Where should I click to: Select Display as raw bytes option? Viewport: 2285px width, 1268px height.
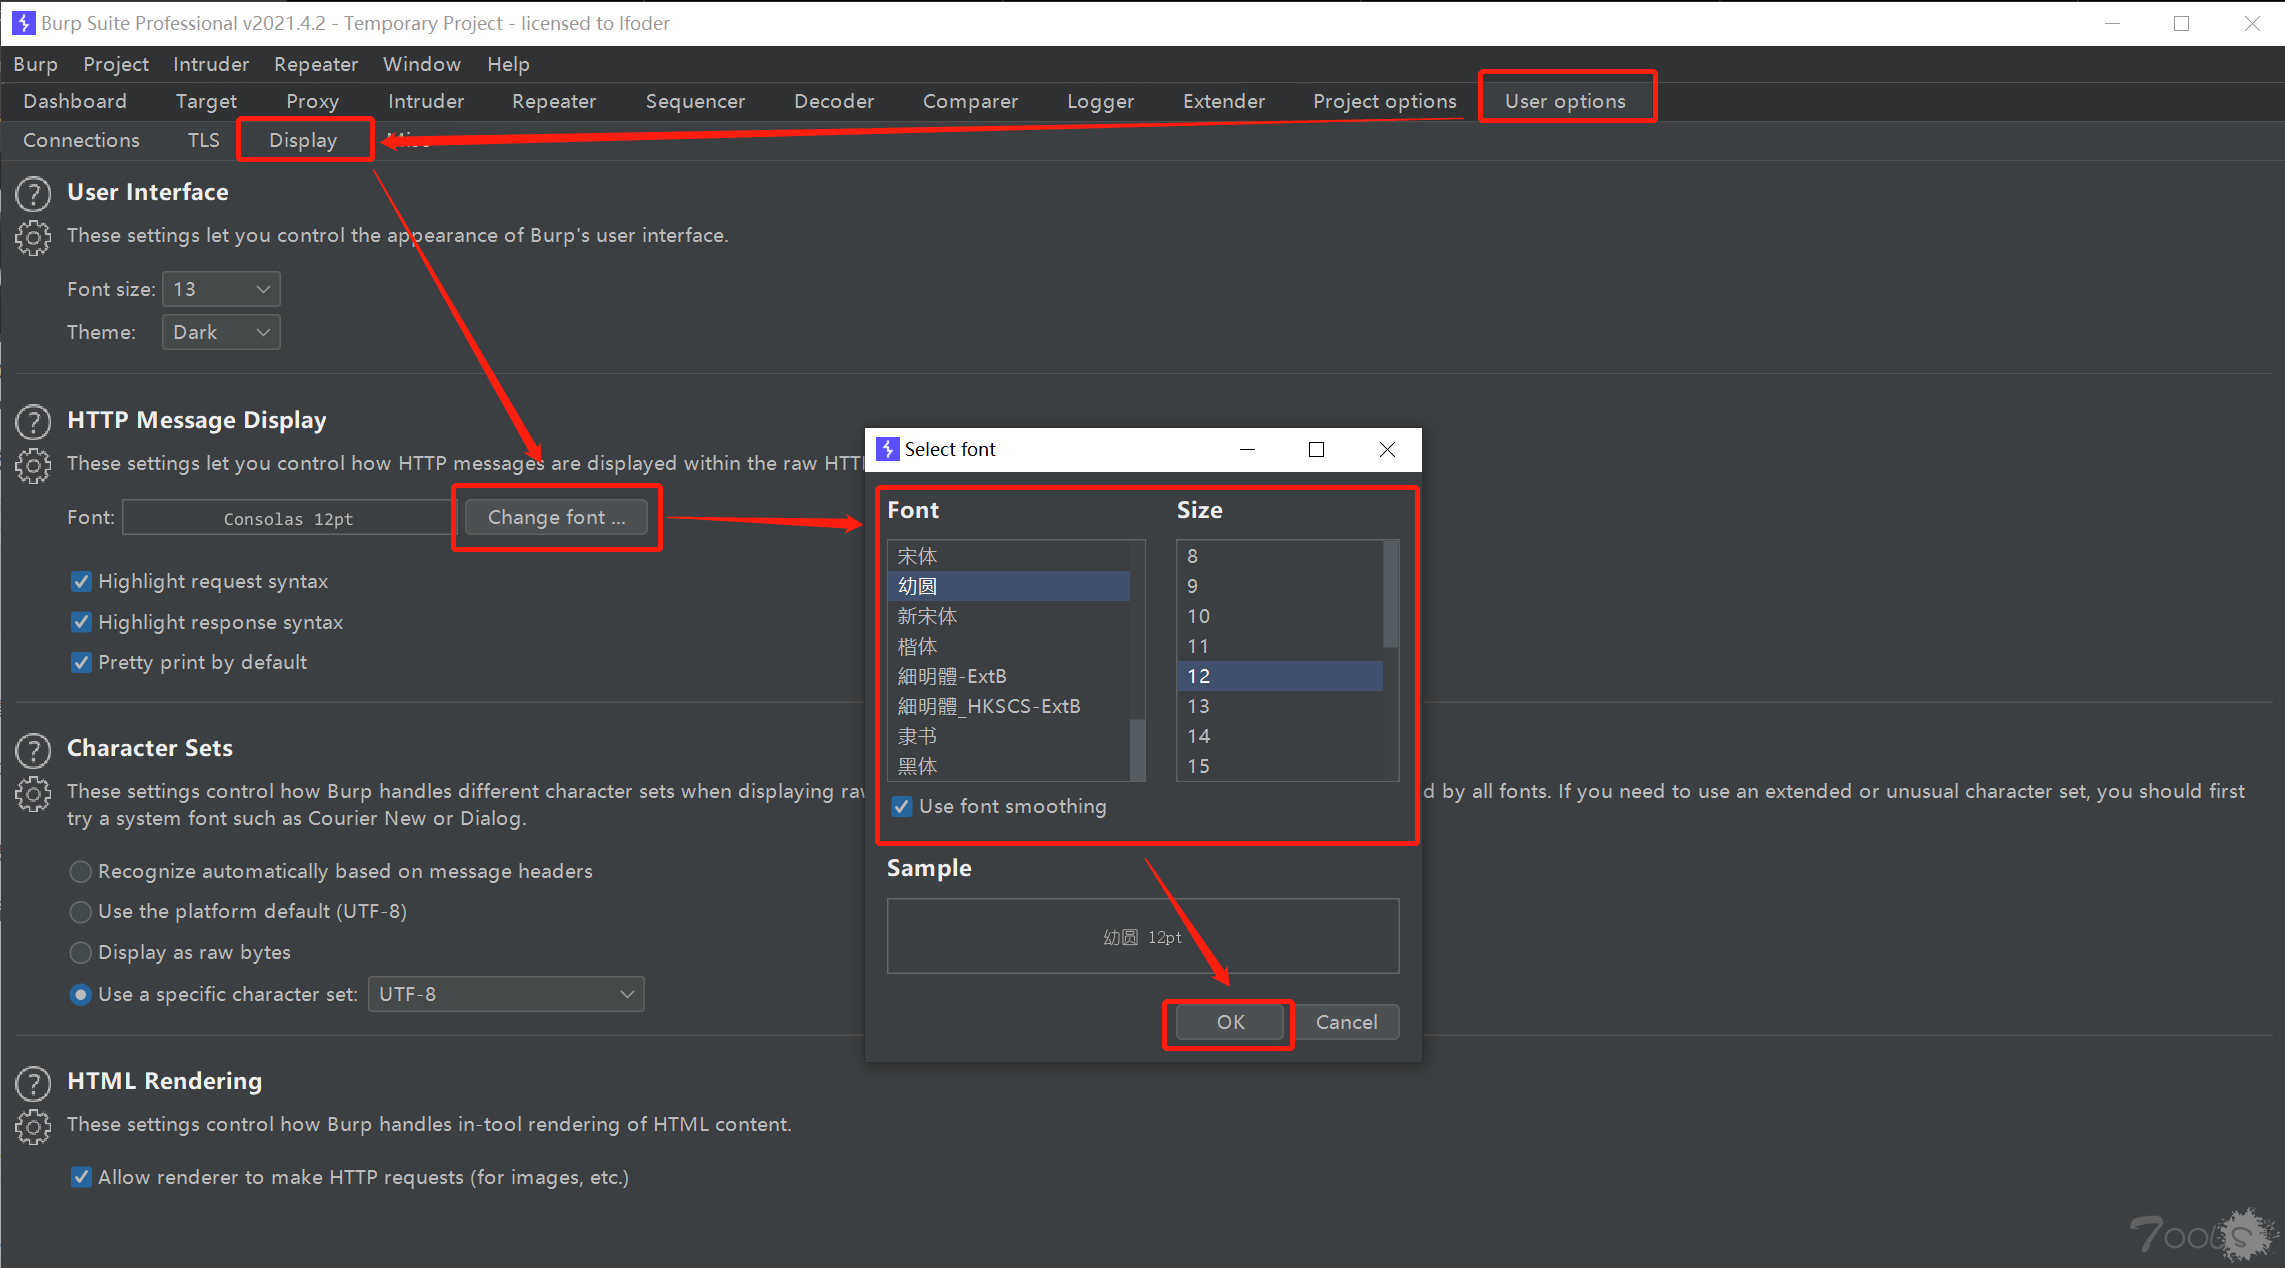(81, 952)
